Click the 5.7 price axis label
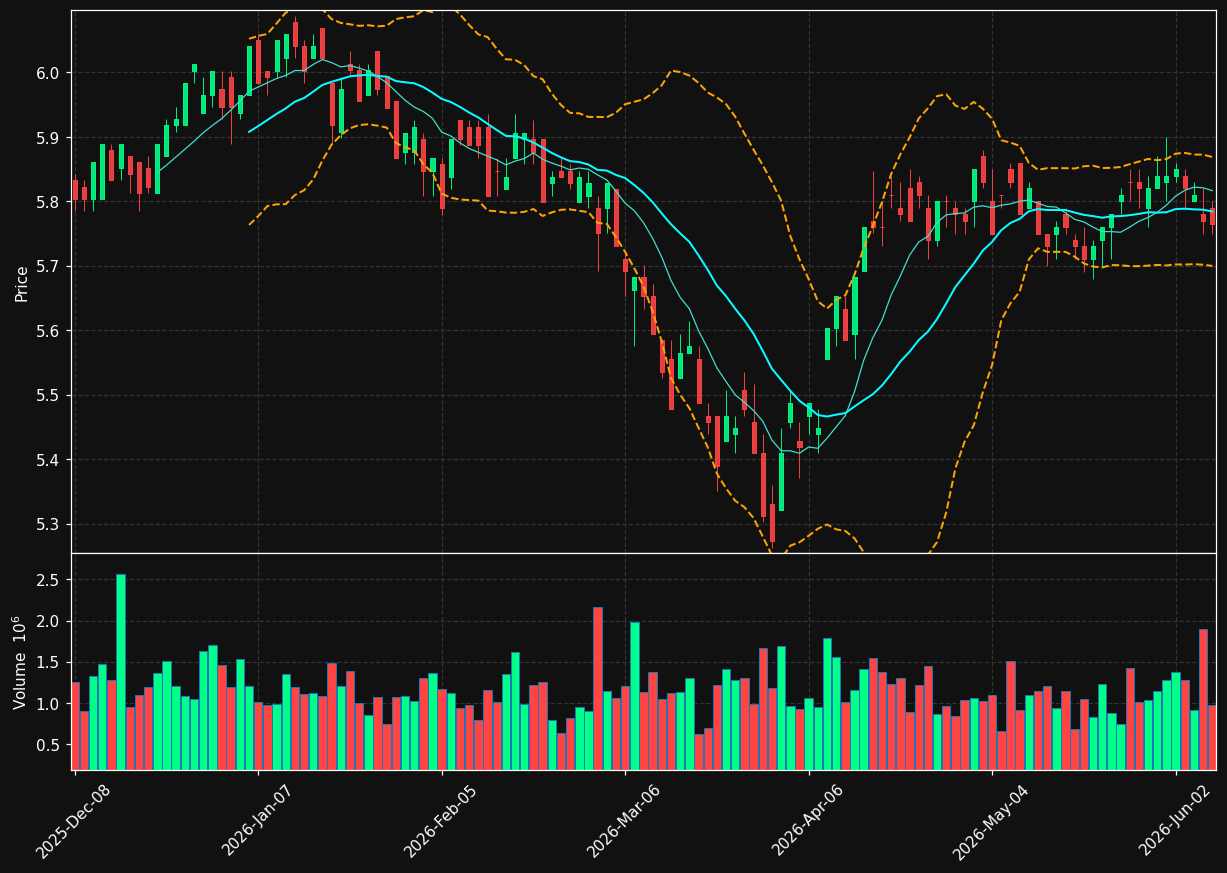 [x=49, y=266]
